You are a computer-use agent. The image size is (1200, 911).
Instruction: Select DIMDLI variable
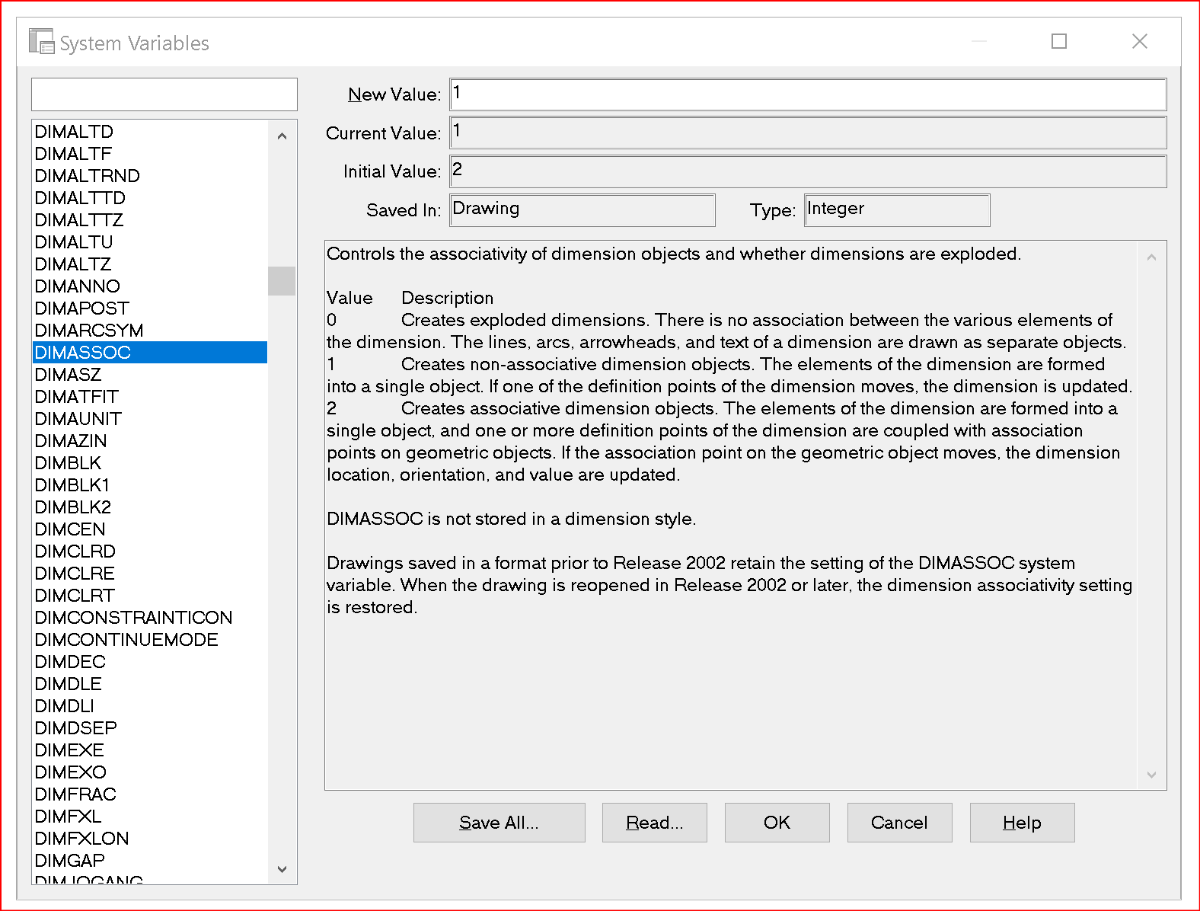click(x=149, y=705)
